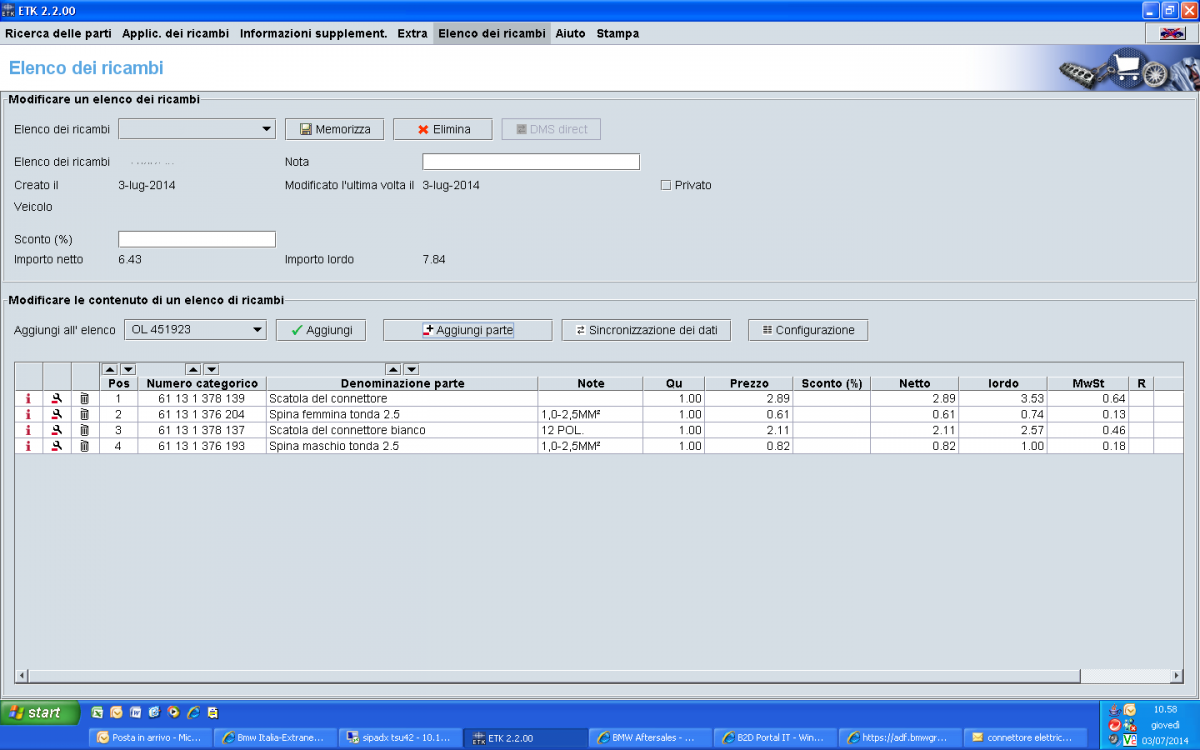Delete row 1 using its trash icon
The width and height of the screenshot is (1200, 750).
point(85,399)
